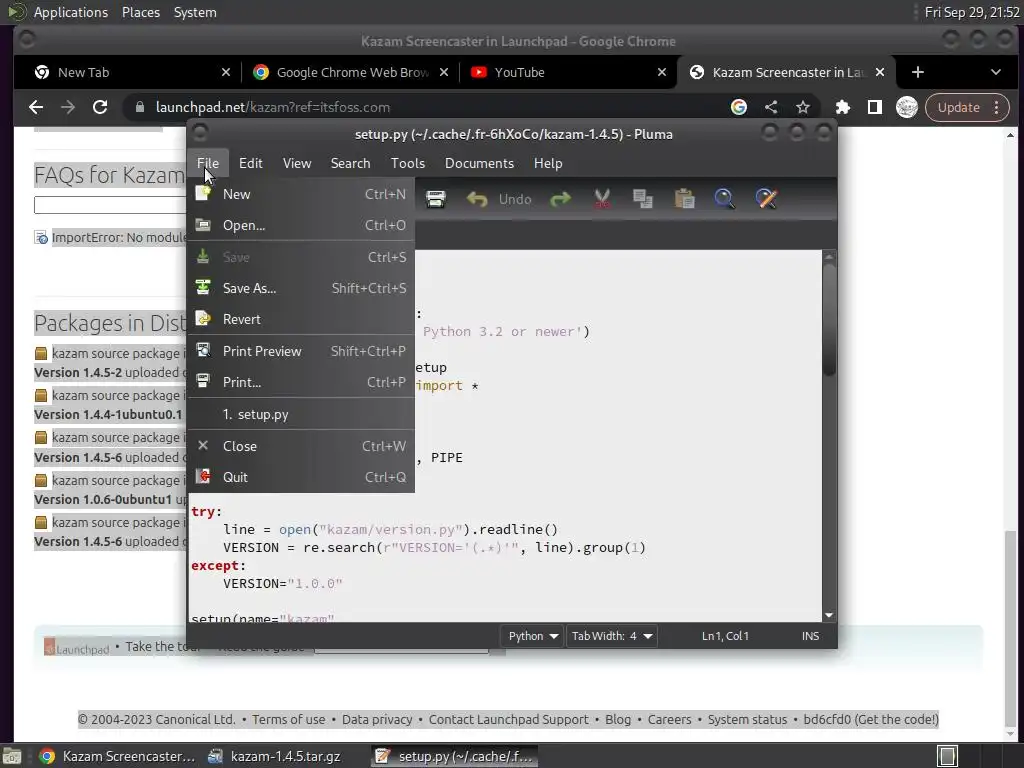The image size is (1024, 768).
Task: Switch to the YouTube tab
Action: point(566,72)
